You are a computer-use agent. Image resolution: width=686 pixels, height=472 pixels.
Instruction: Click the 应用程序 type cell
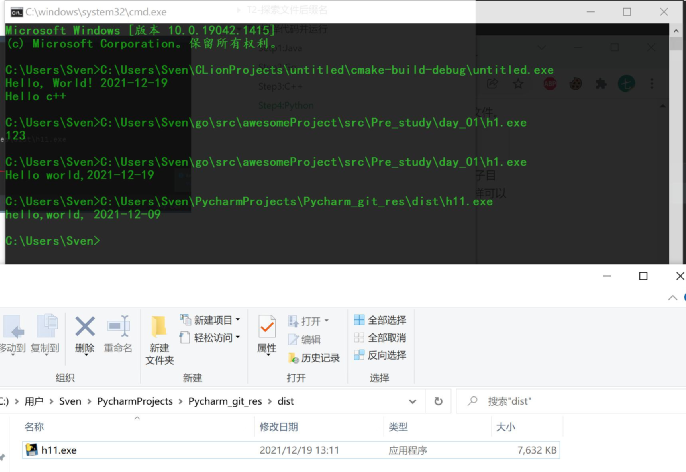coord(408,450)
